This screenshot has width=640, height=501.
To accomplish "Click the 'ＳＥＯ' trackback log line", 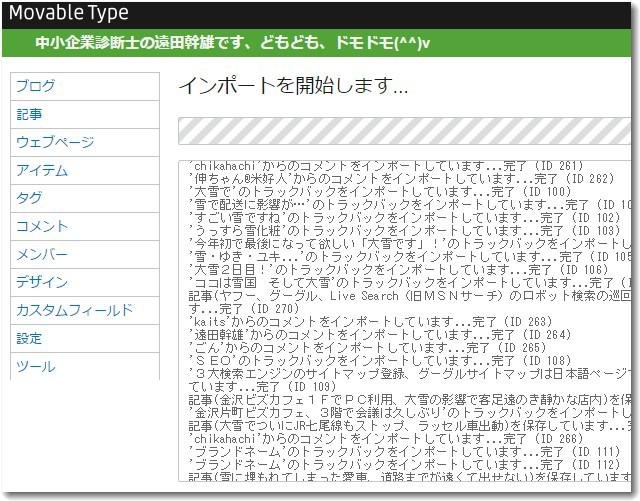I will tap(380, 361).
